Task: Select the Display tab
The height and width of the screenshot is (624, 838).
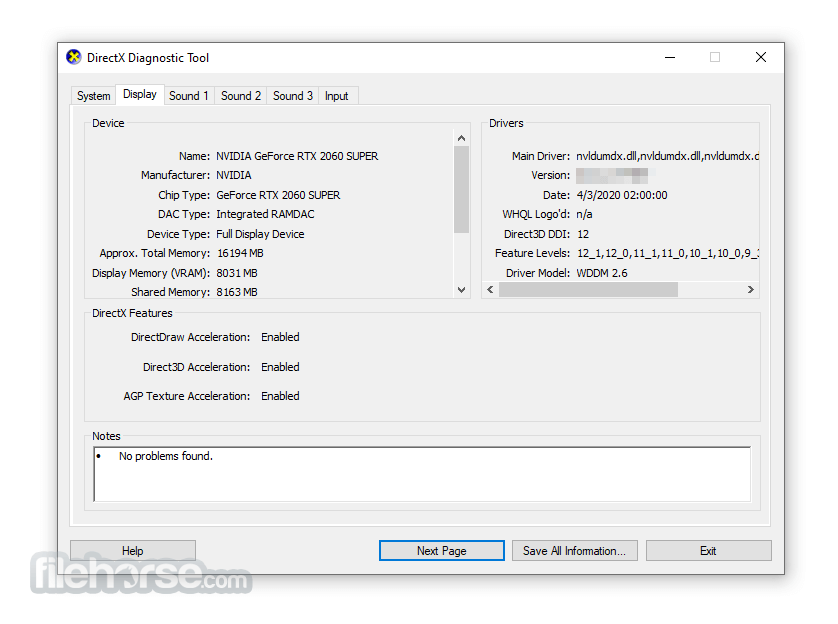Action: (x=140, y=95)
